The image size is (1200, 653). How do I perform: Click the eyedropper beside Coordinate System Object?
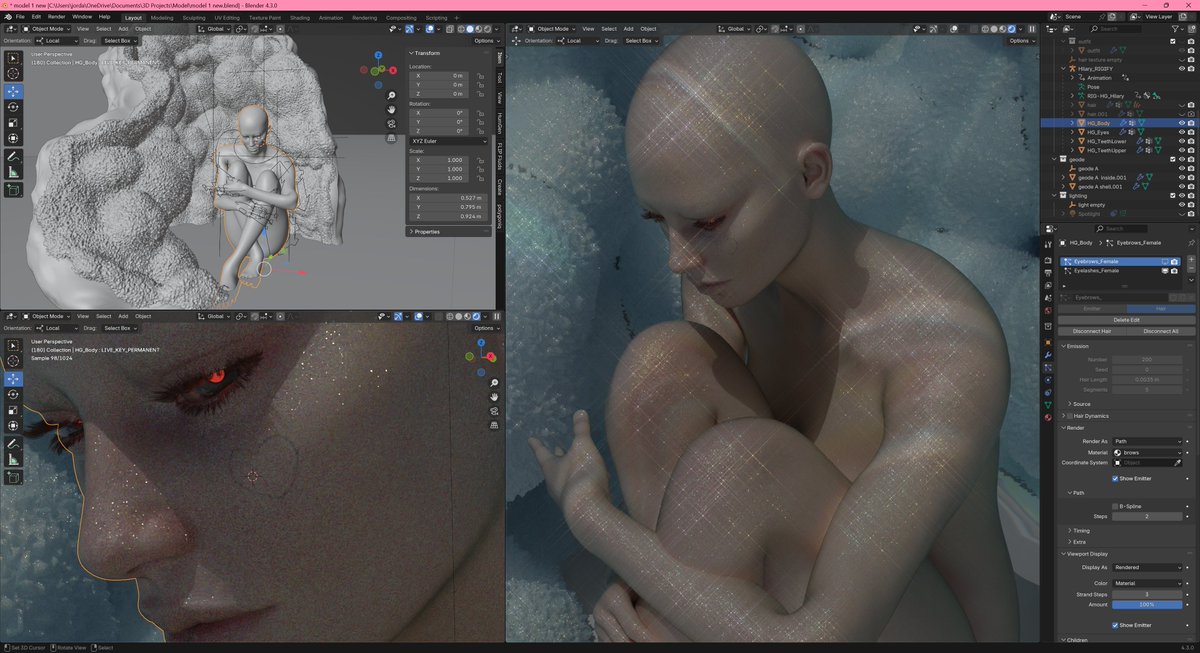tap(1177, 462)
